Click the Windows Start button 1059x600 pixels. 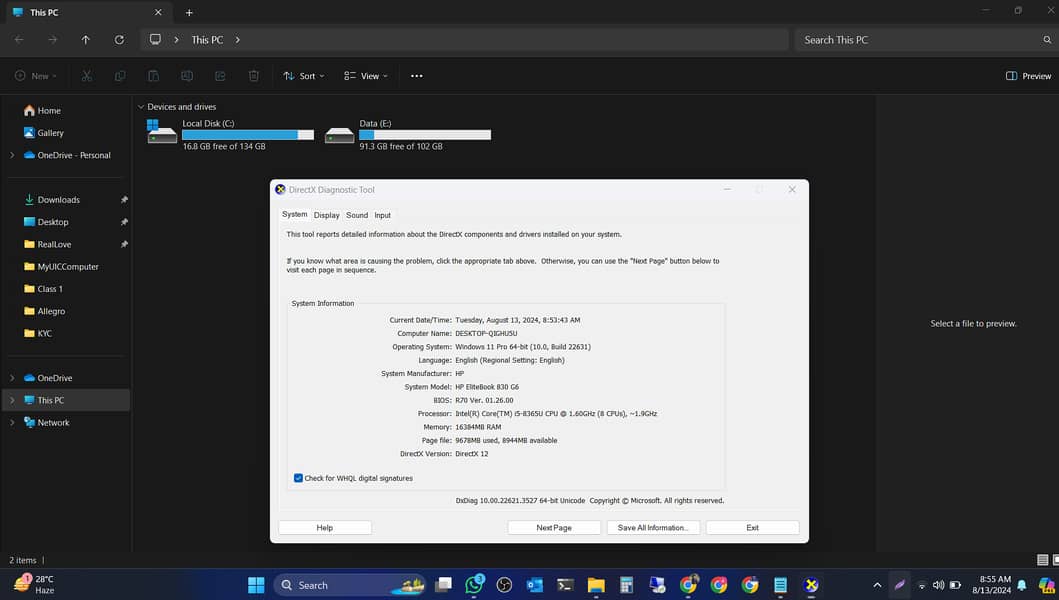pos(256,585)
